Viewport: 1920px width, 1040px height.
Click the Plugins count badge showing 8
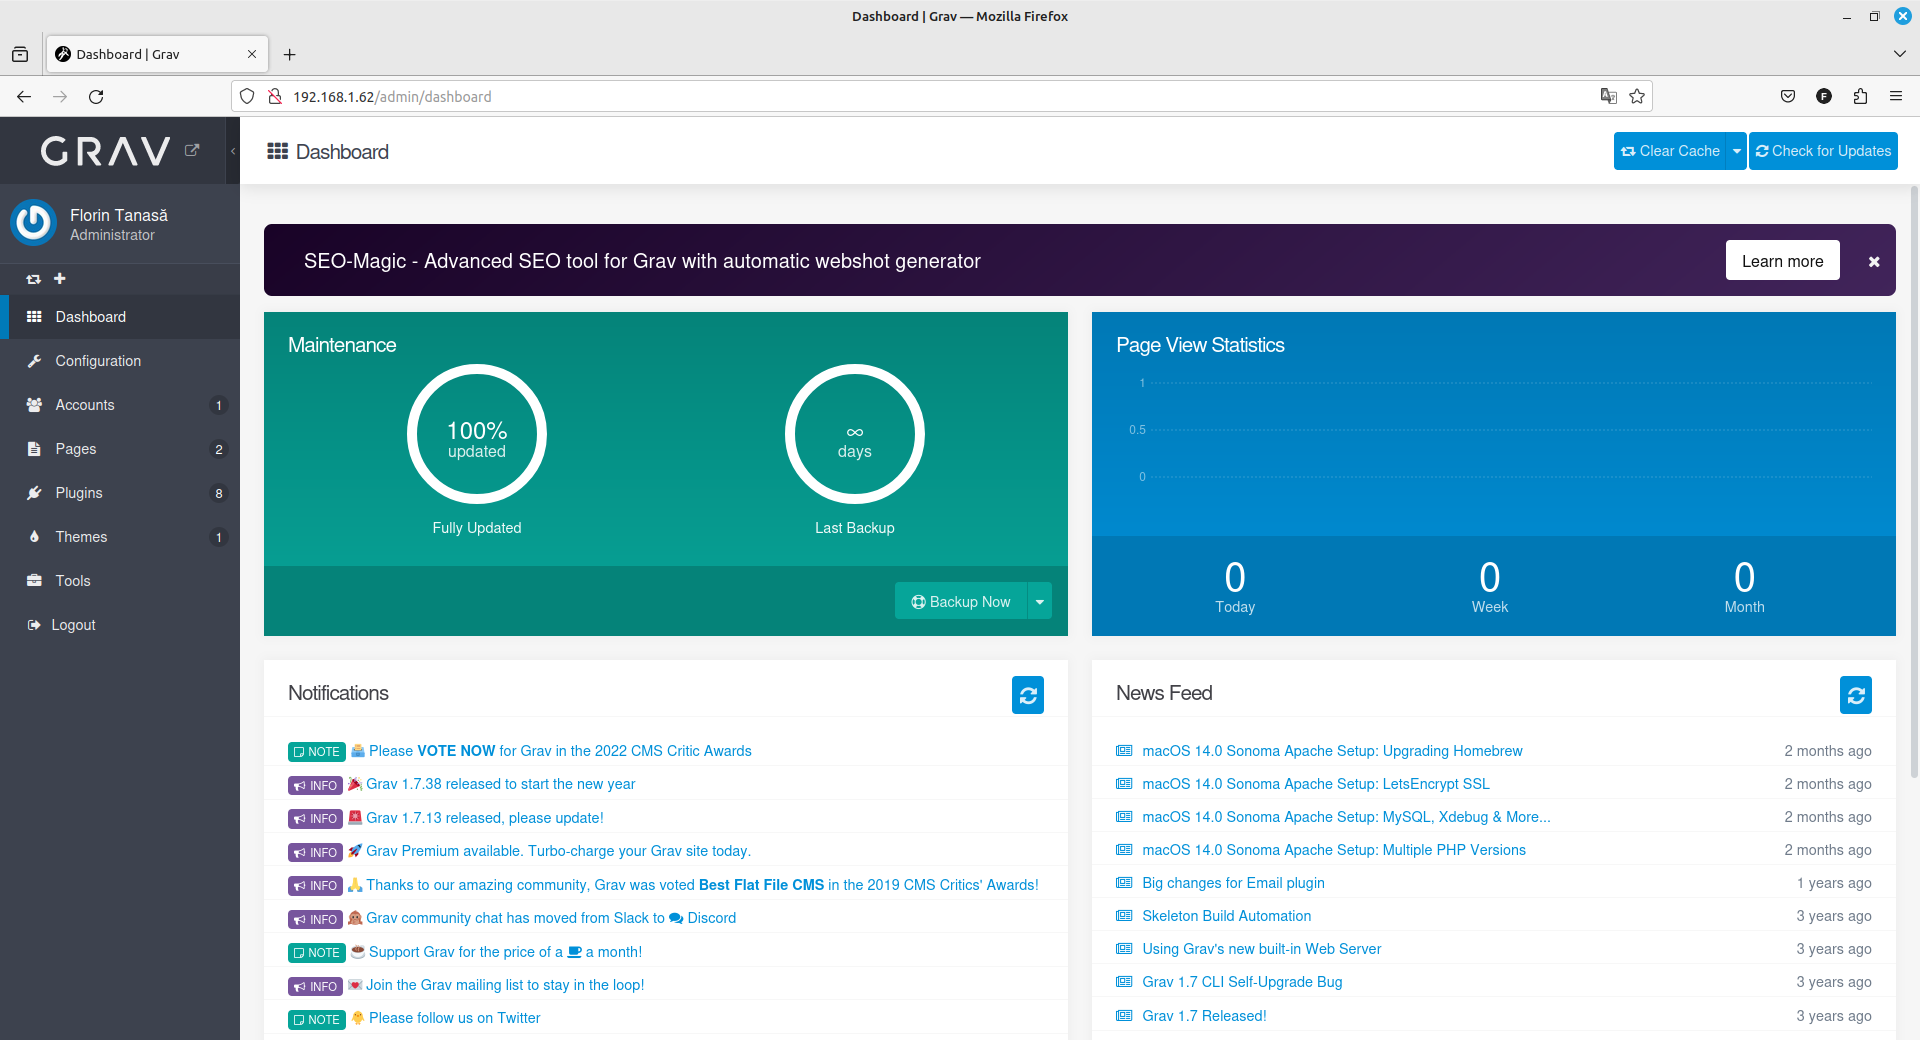click(x=219, y=493)
